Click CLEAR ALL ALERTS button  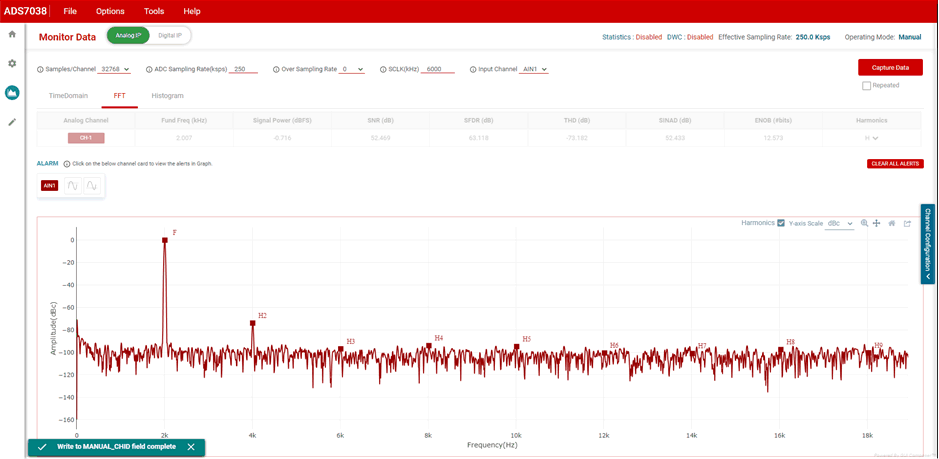[x=895, y=164]
